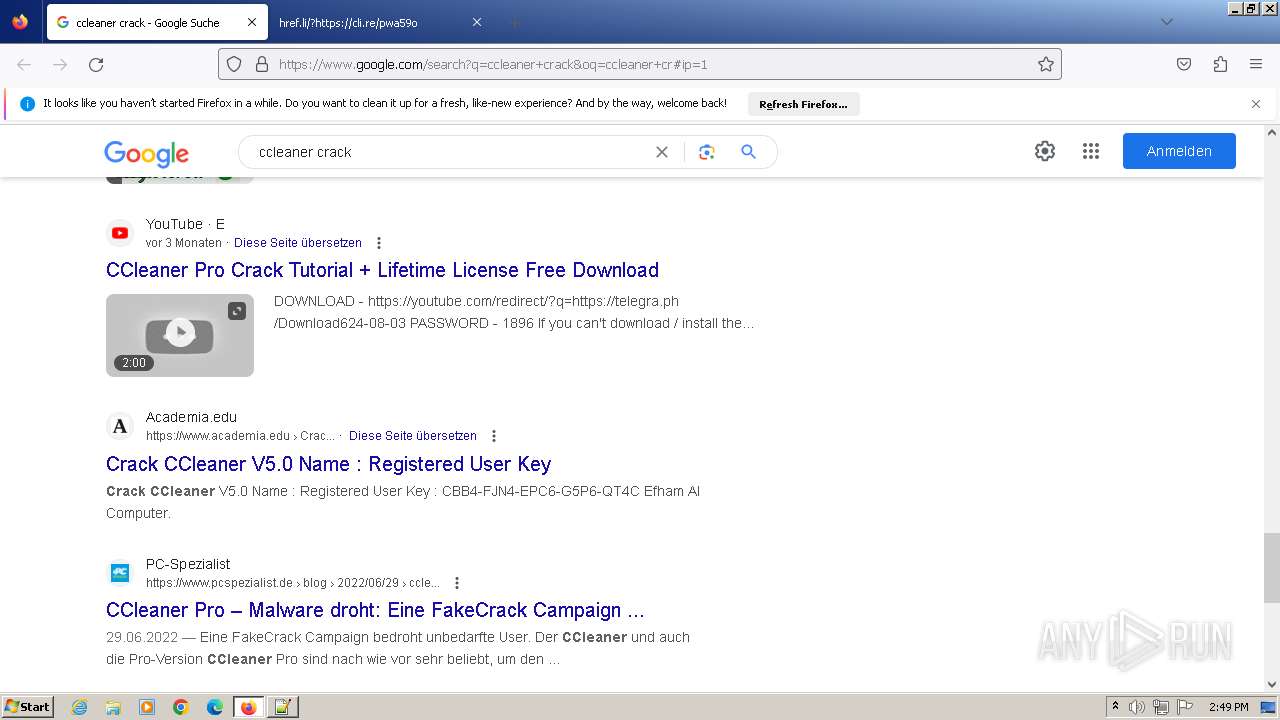1280x720 pixels.
Task: Click the 2:49 PM taskbar clock
Action: click(x=1228, y=707)
